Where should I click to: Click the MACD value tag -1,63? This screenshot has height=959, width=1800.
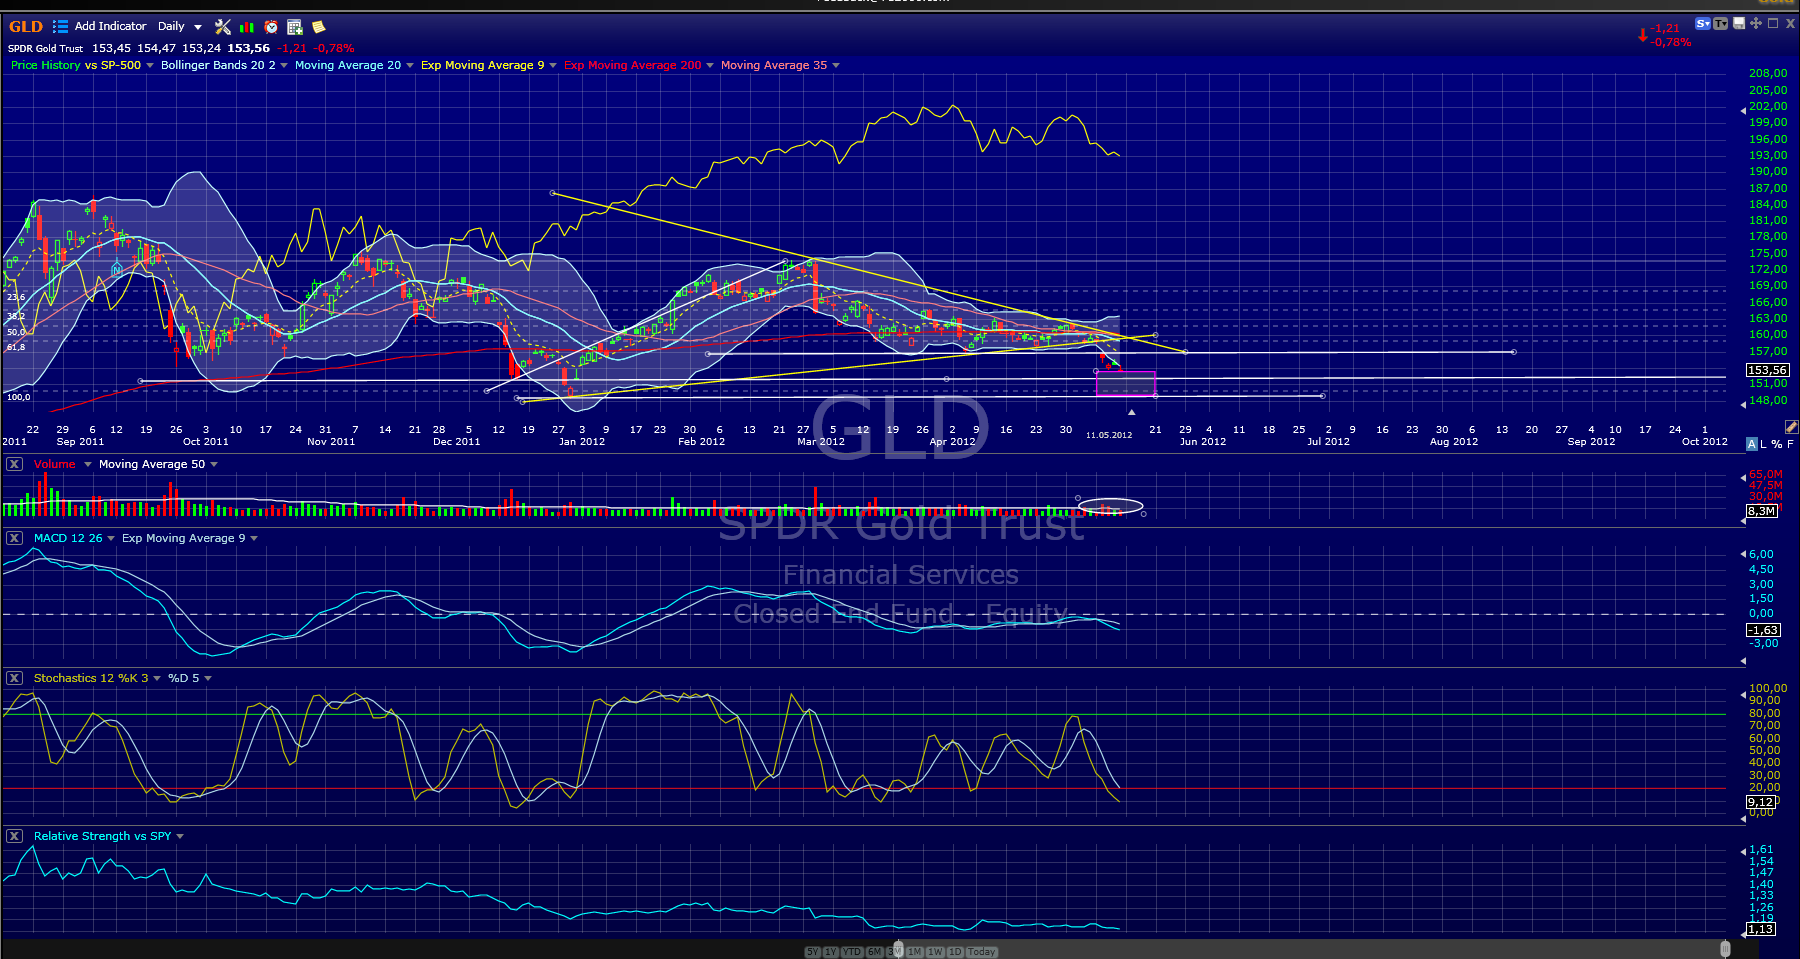(x=1763, y=630)
